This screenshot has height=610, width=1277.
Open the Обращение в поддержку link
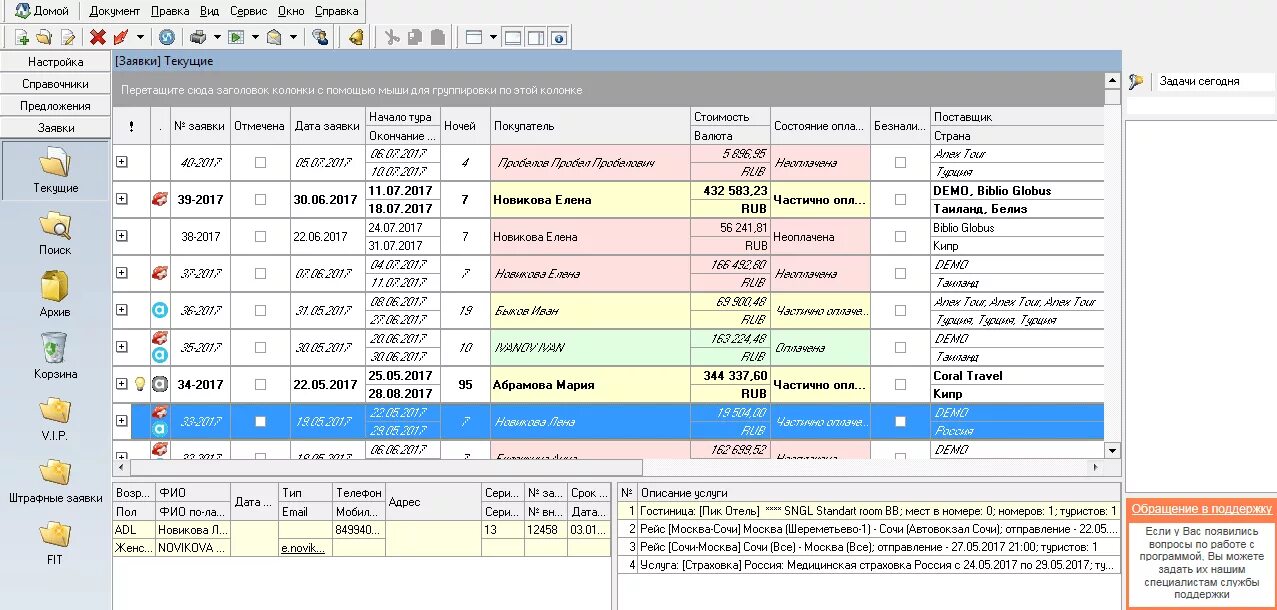point(1201,509)
